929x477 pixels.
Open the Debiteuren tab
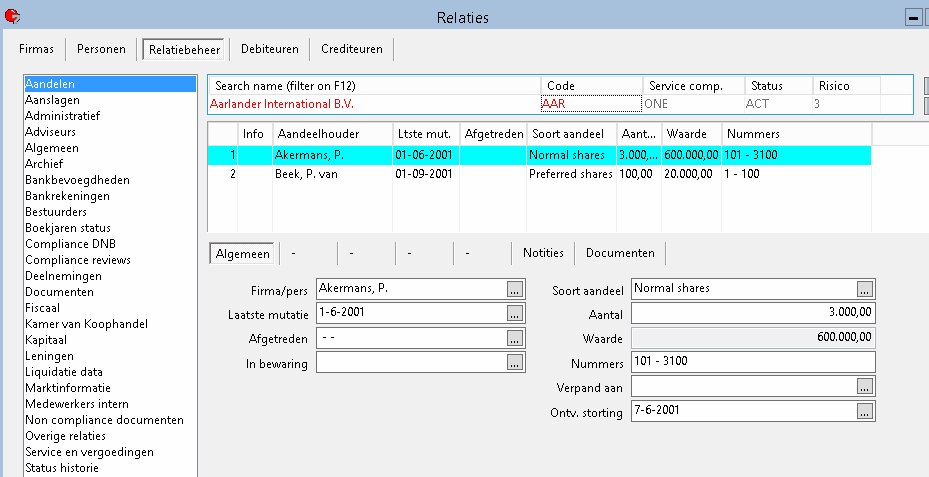pyautogui.click(x=270, y=49)
